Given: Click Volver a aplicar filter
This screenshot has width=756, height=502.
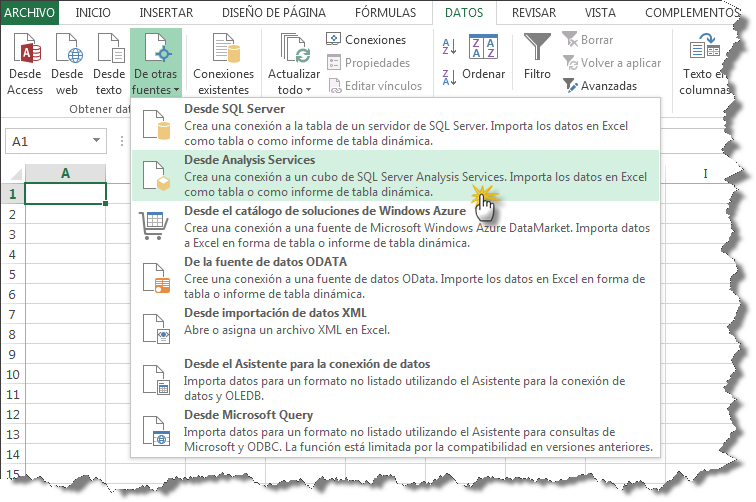Looking at the screenshot, I should click(611, 63).
